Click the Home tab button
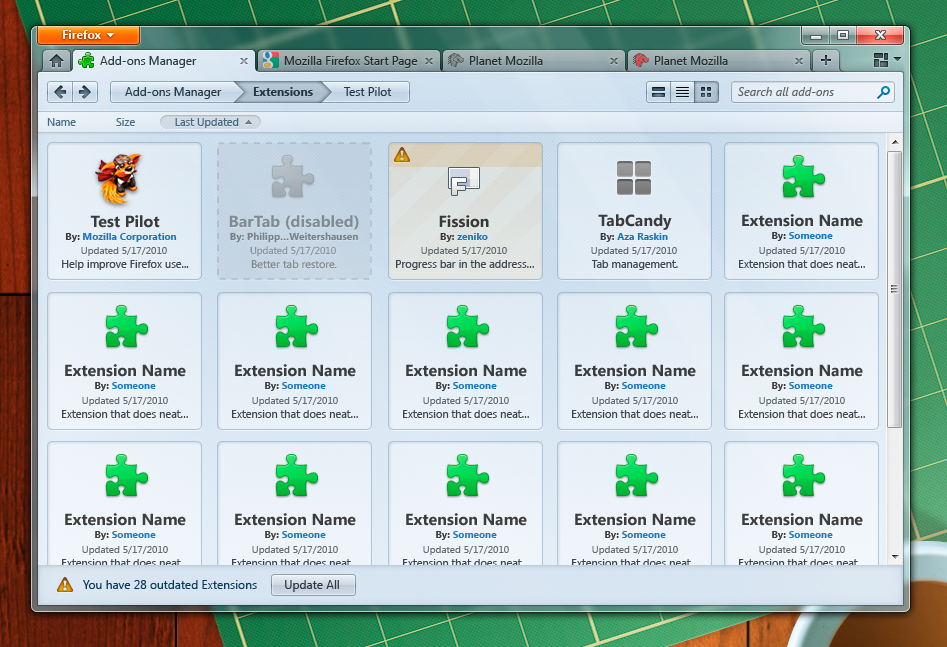 click(x=56, y=60)
